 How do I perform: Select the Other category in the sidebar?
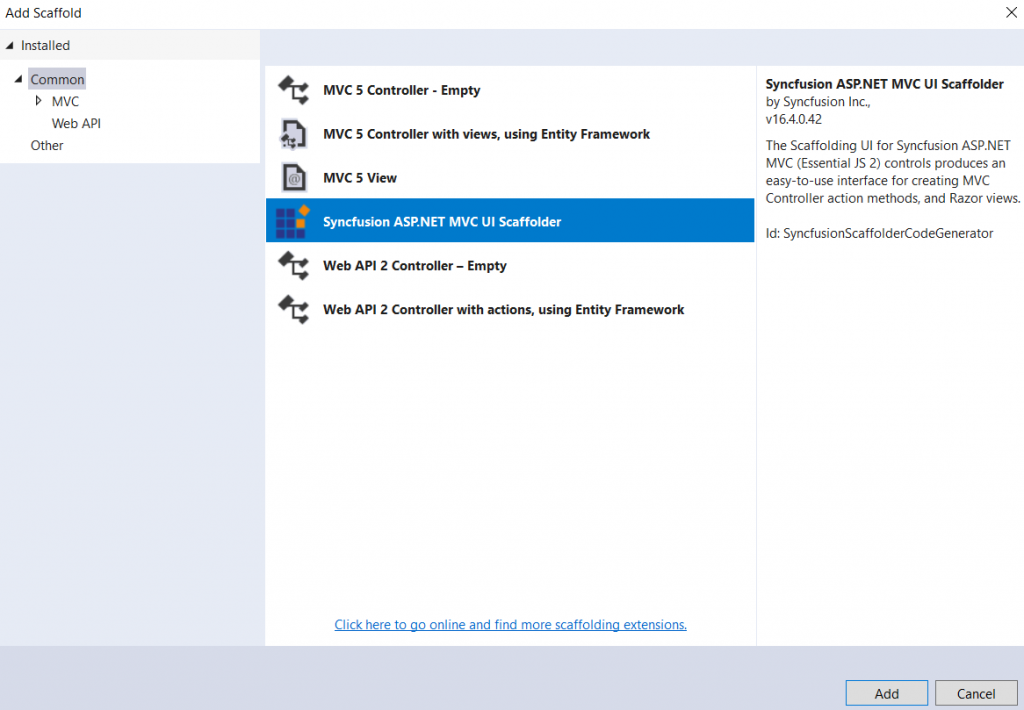(46, 145)
